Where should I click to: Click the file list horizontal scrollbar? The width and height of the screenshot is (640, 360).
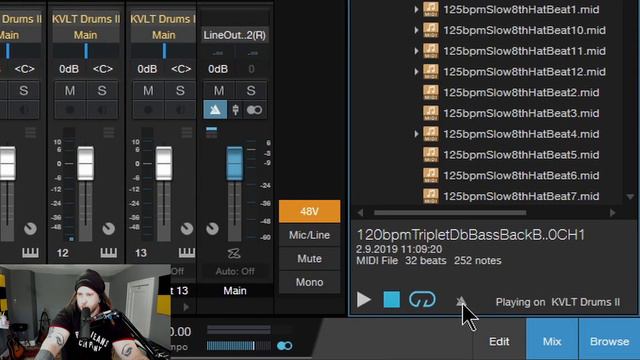click(450, 213)
